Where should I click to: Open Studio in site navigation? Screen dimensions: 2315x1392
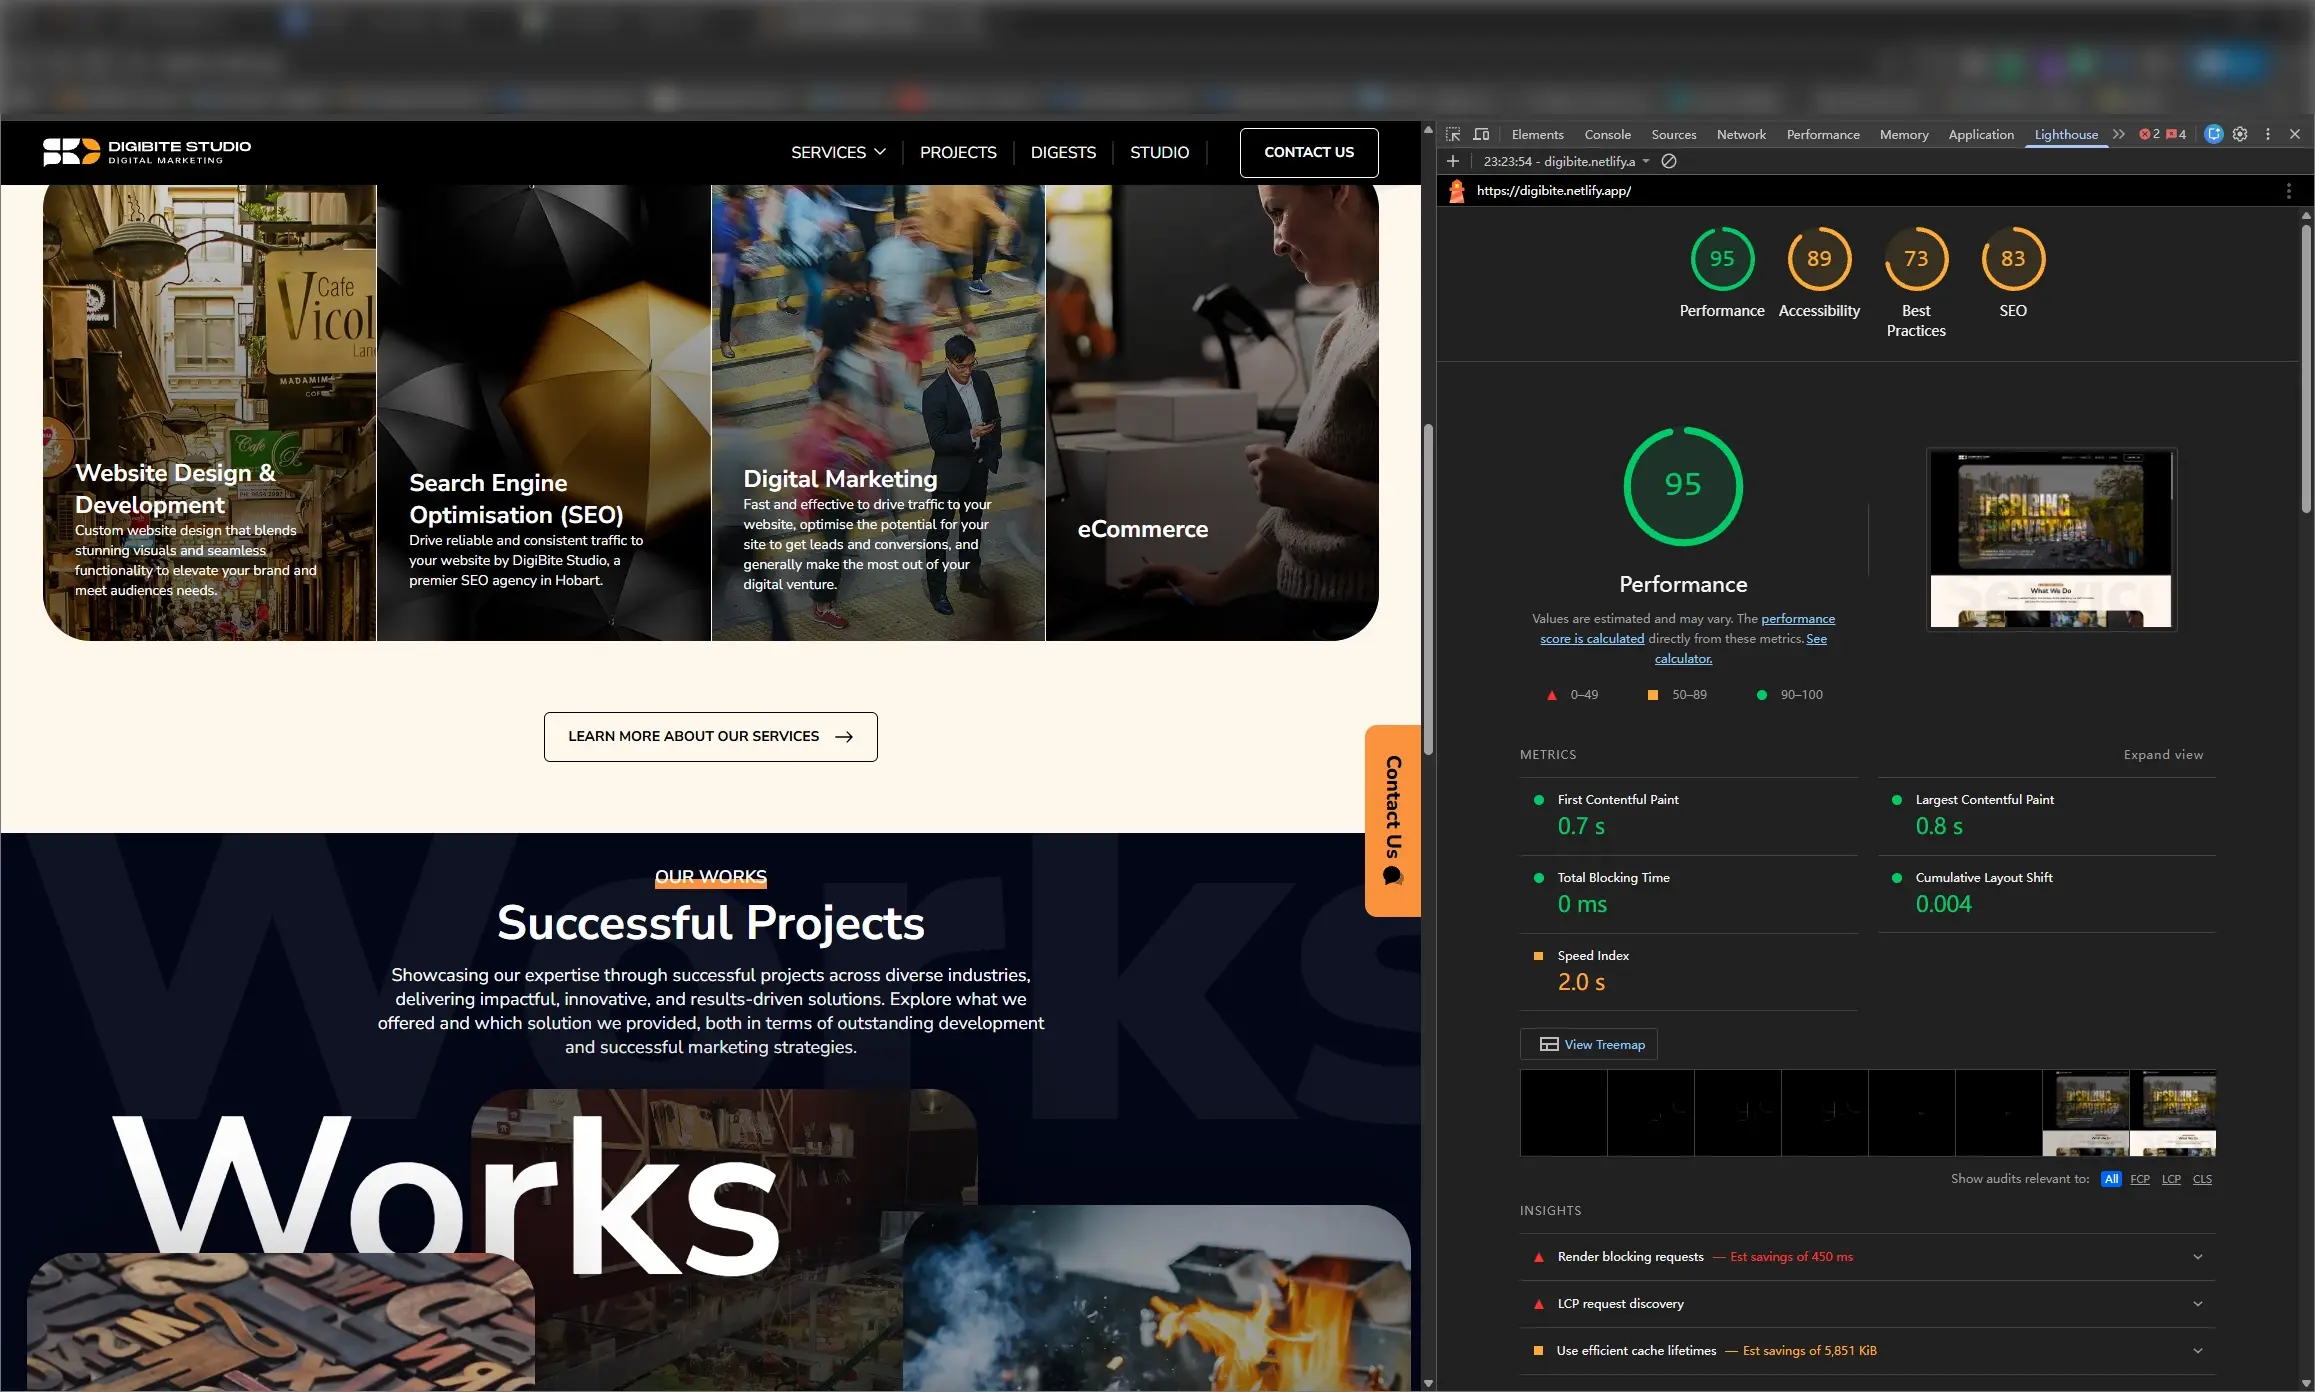pos(1159,152)
